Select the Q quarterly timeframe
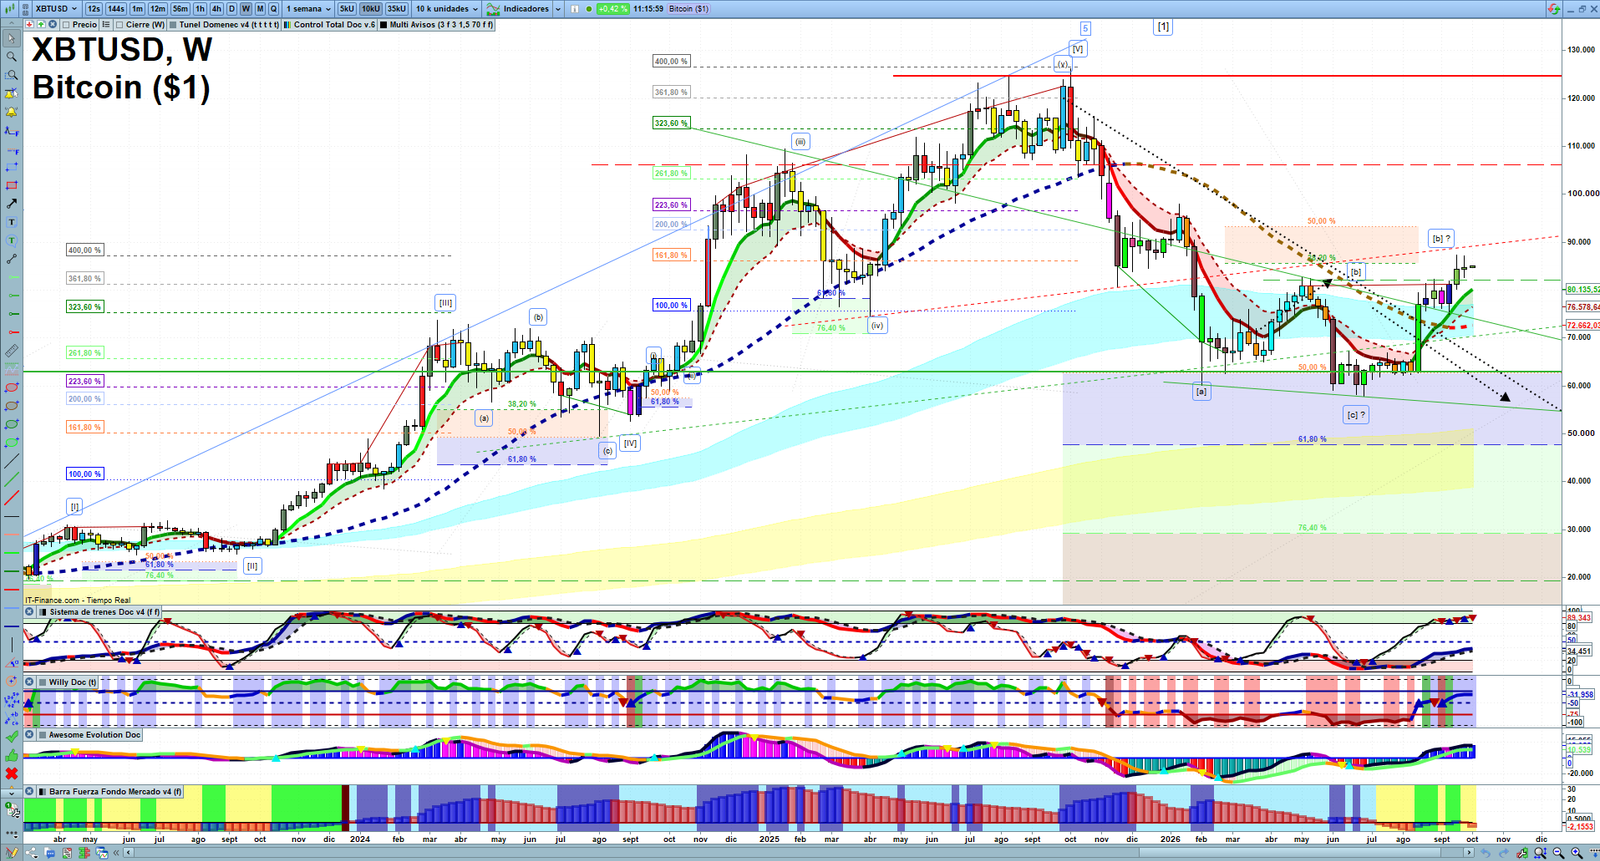Image resolution: width=1600 pixels, height=861 pixels. click(273, 9)
